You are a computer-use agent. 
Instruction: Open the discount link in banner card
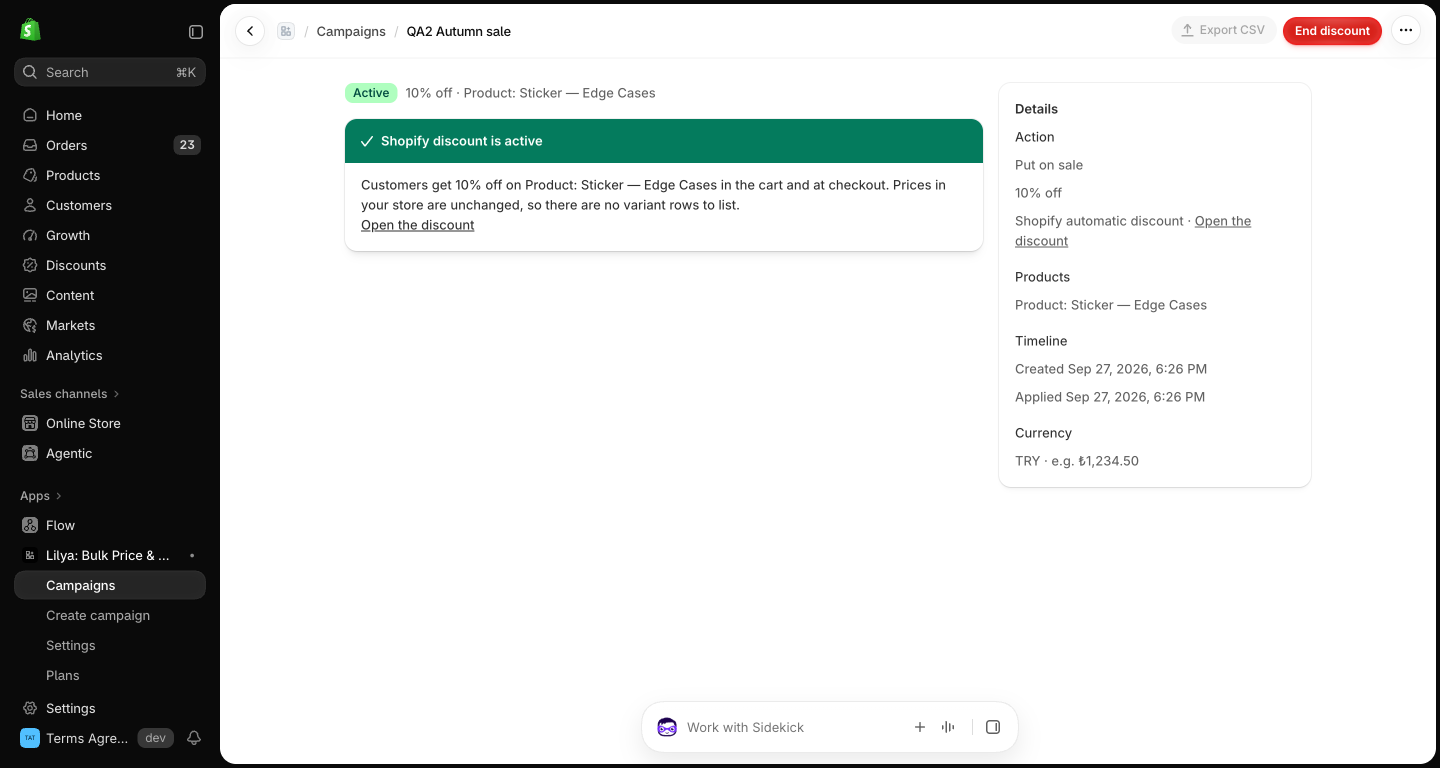pyautogui.click(x=418, y=225)
